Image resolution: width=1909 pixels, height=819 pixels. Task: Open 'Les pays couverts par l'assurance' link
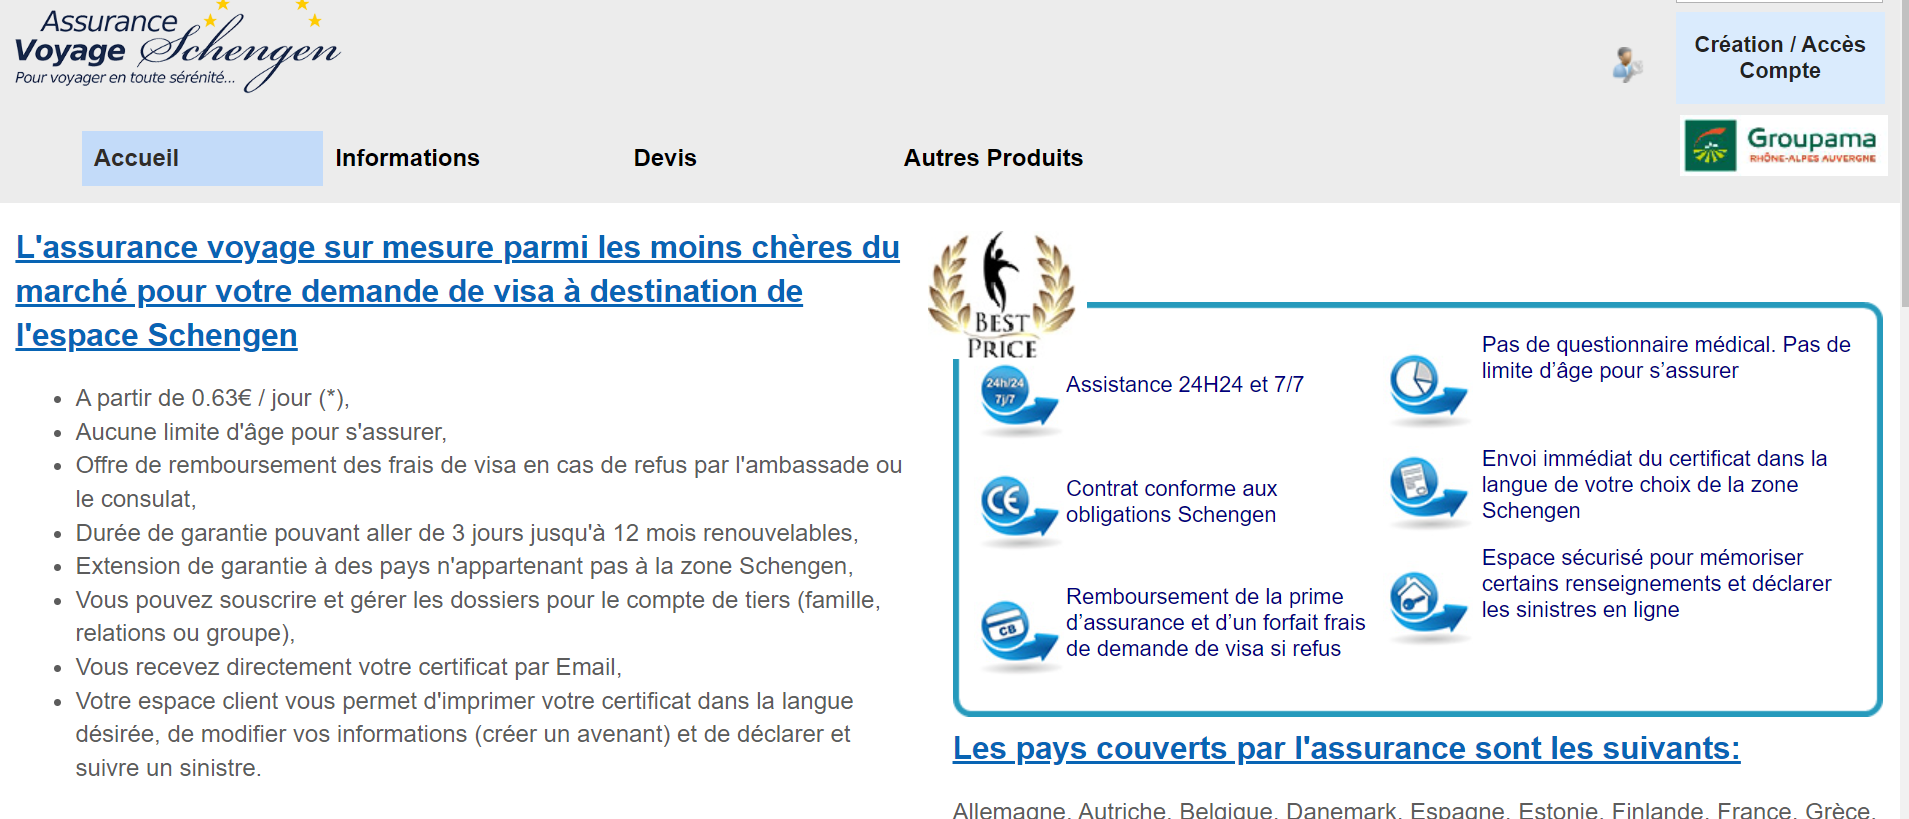1346,748
